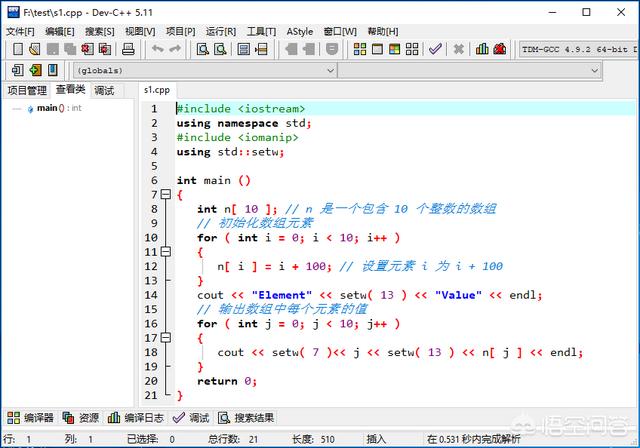Collapse the code fold at line 11

click(x=166, y=252)
